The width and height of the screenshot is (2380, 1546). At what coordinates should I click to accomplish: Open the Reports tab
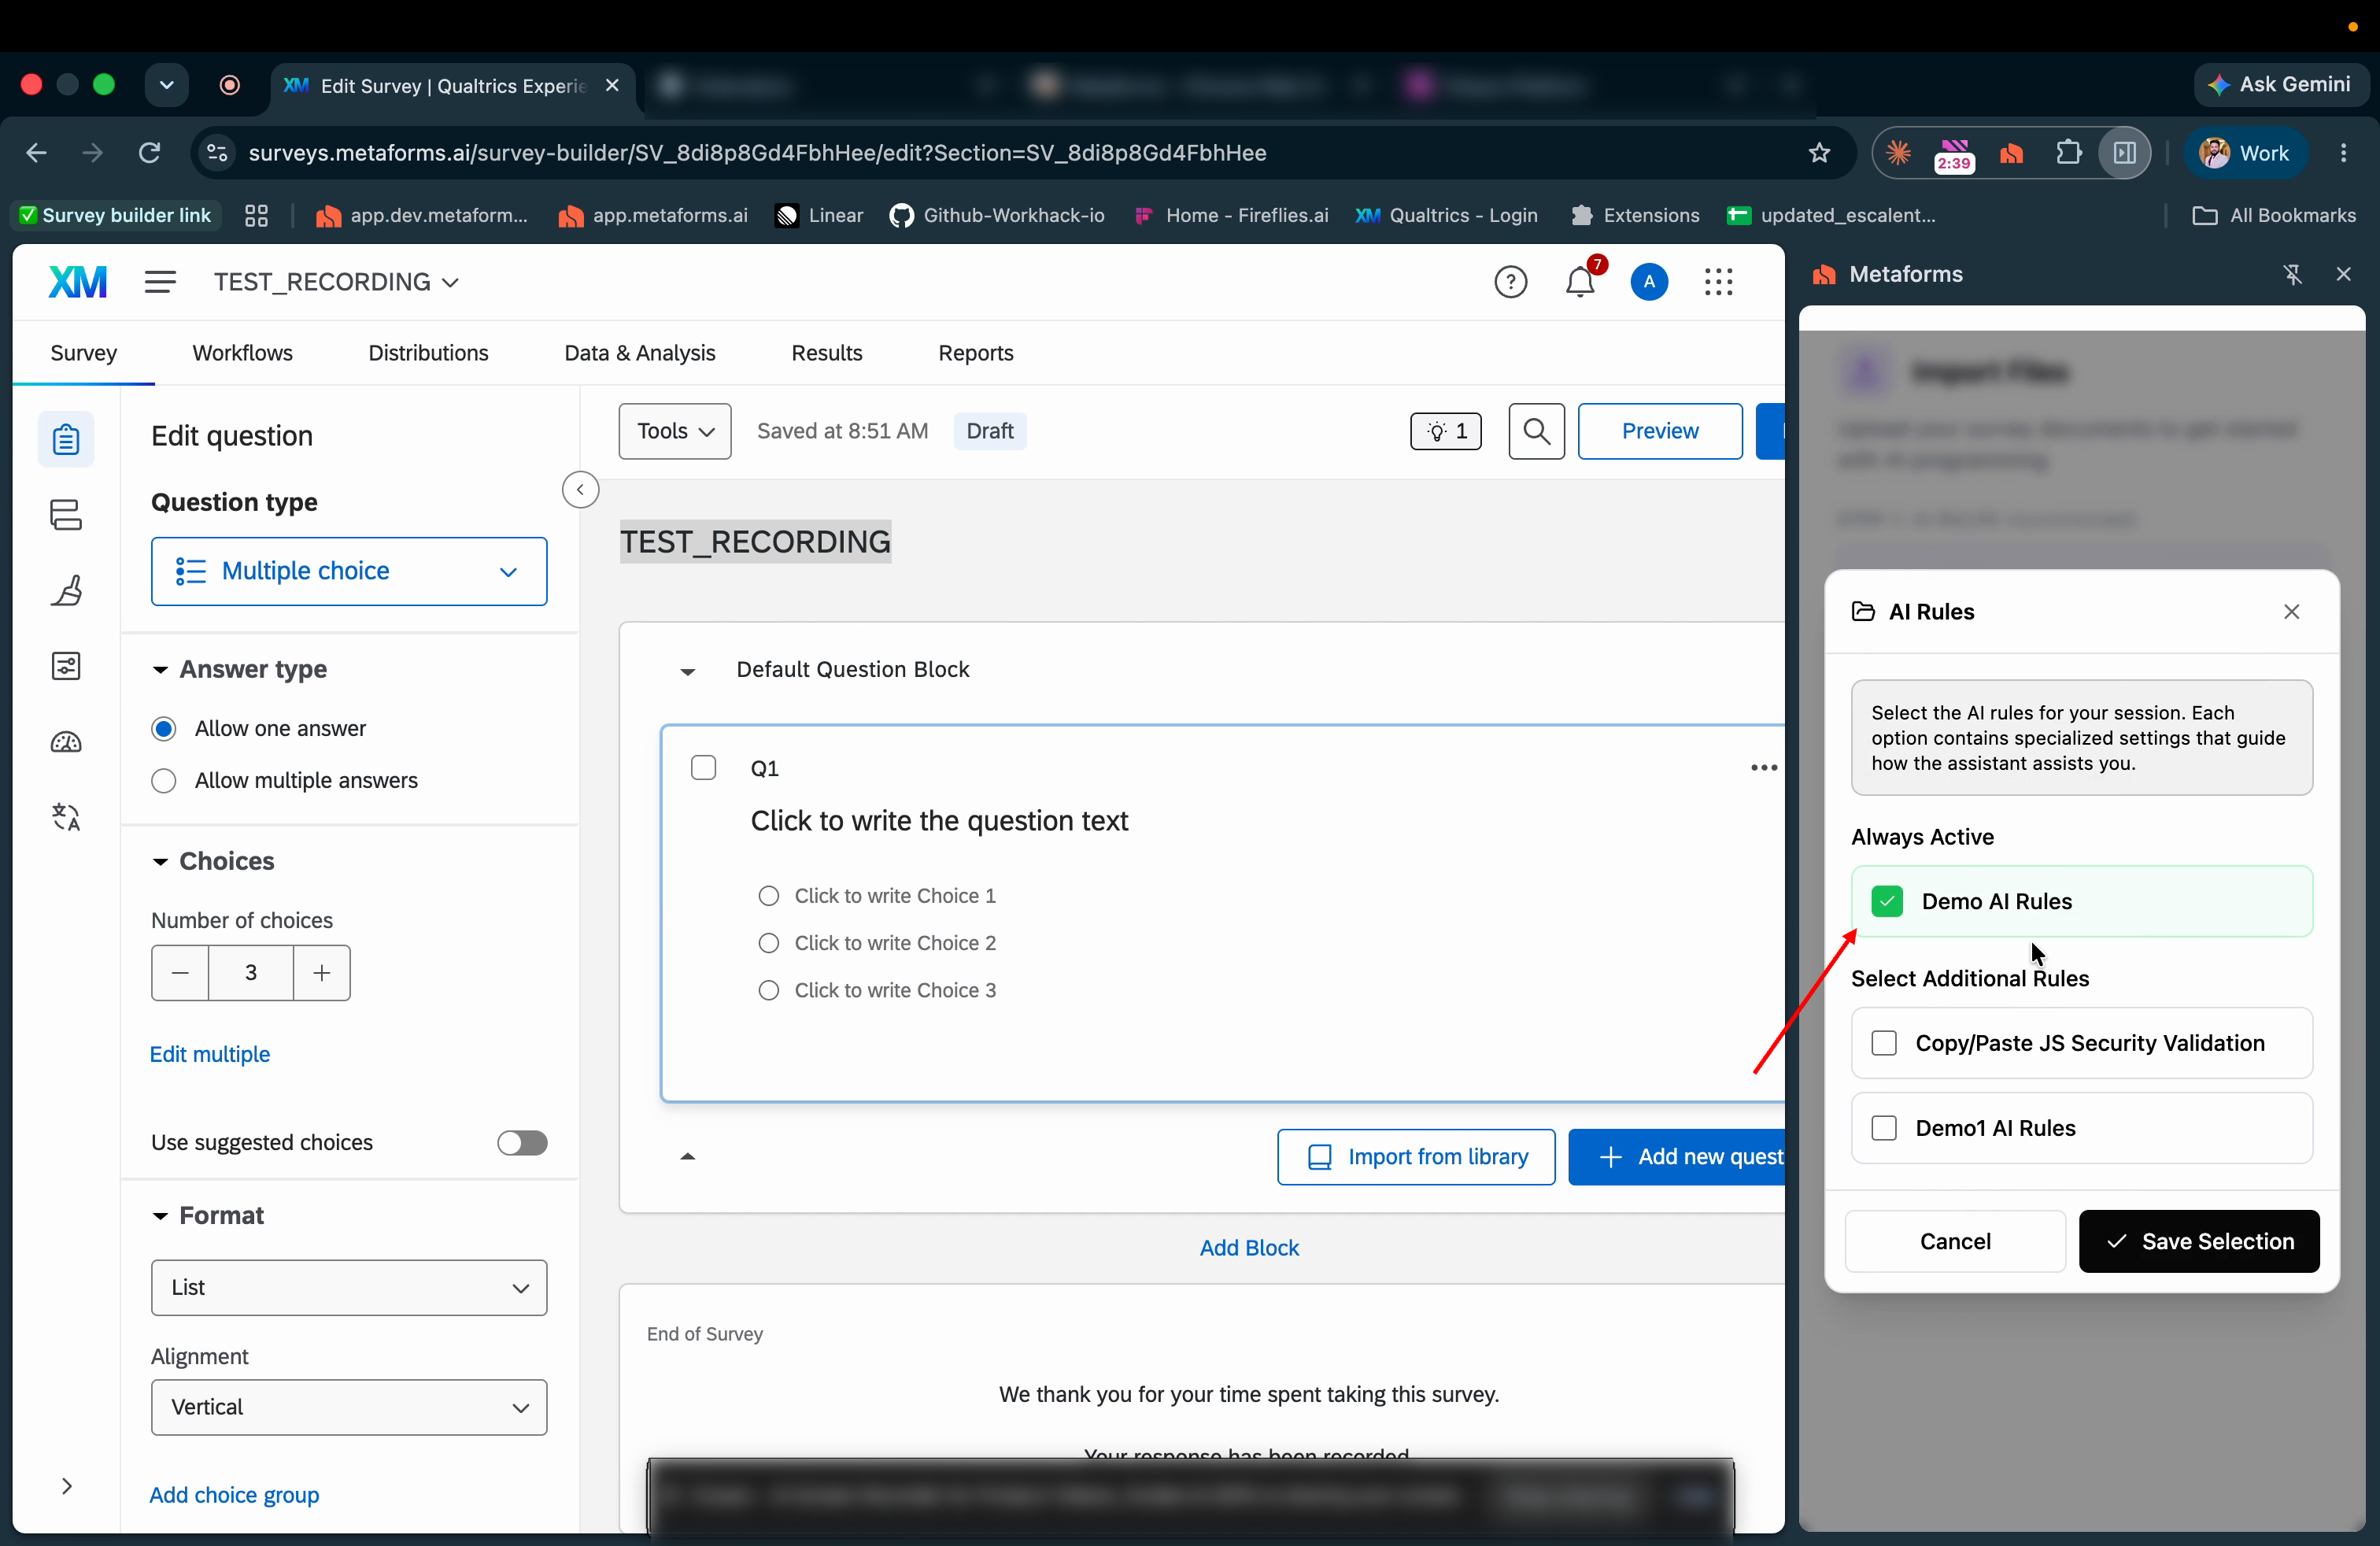(x=975, y=353)
